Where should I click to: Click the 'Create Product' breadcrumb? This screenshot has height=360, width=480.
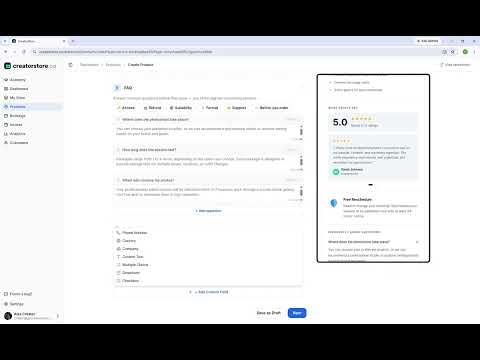pyautogui.click(x=141, y=65)
